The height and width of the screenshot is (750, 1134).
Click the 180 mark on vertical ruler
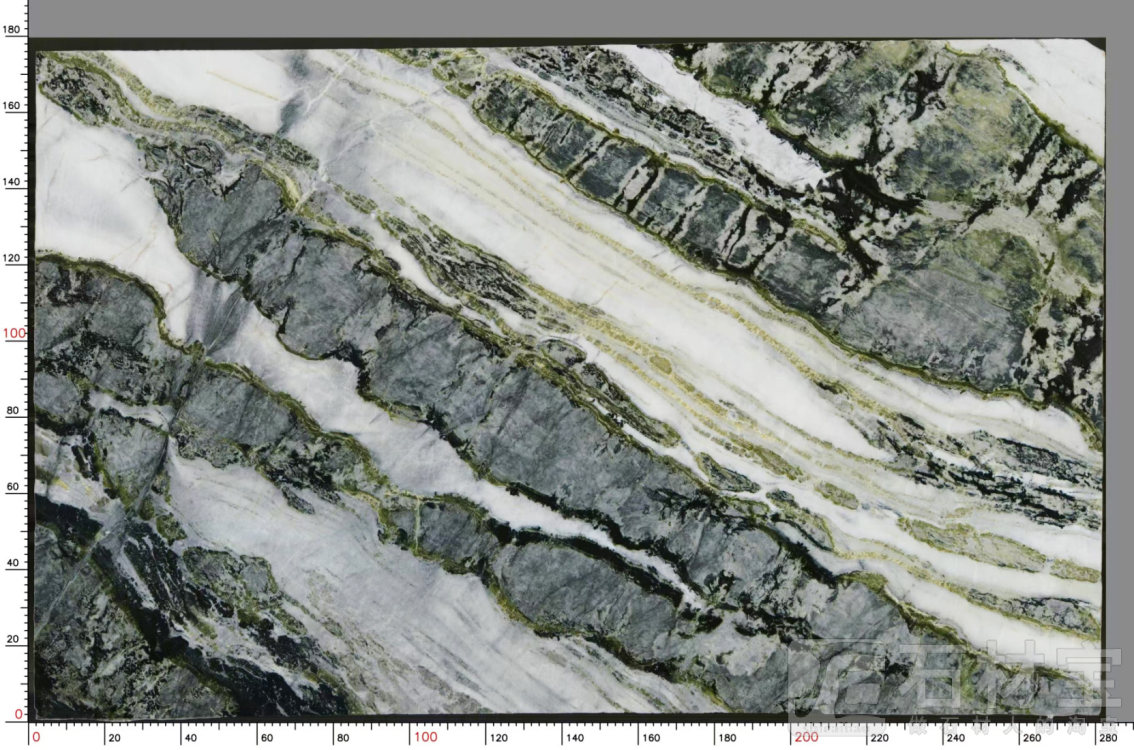tap(12, 30)
